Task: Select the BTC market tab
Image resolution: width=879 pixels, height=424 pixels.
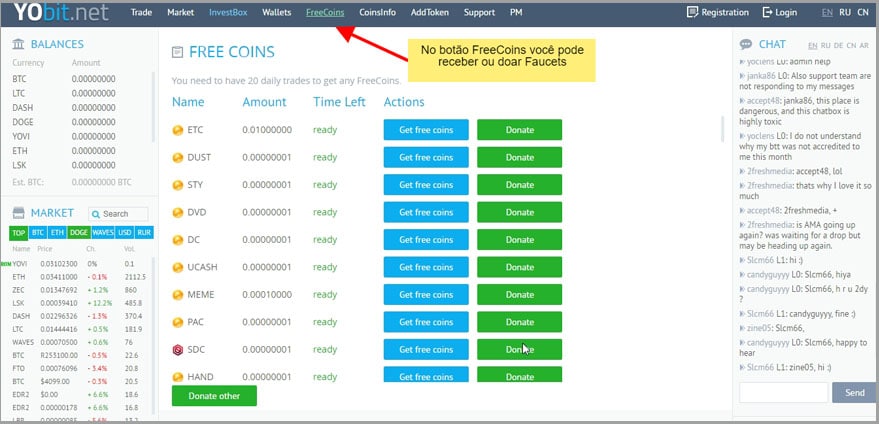Action: [x=38, y=233]
